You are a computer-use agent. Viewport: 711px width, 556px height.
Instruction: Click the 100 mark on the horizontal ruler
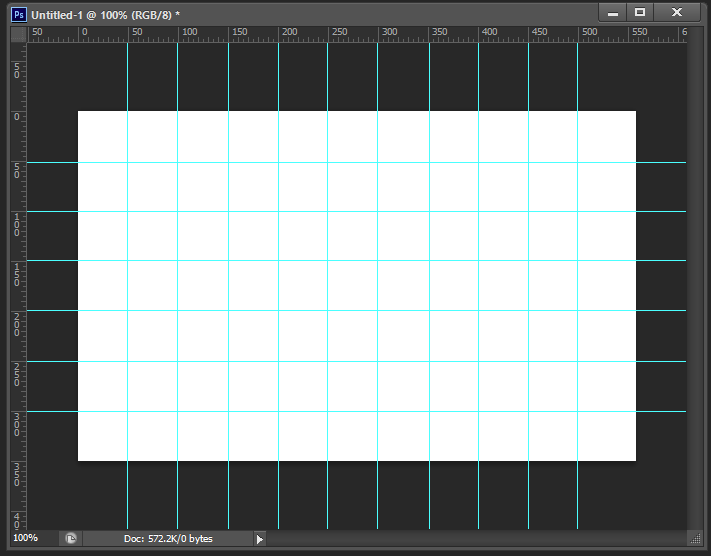(x=190, y=32)
